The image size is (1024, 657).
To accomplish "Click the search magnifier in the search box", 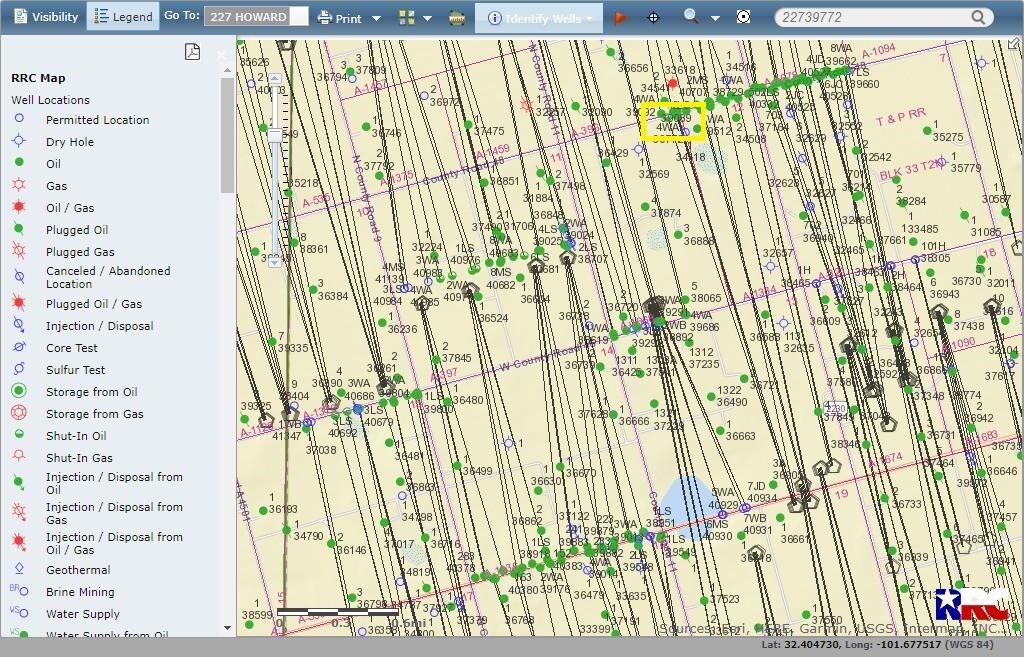I will pyautogui.click(x=978, y=17).
